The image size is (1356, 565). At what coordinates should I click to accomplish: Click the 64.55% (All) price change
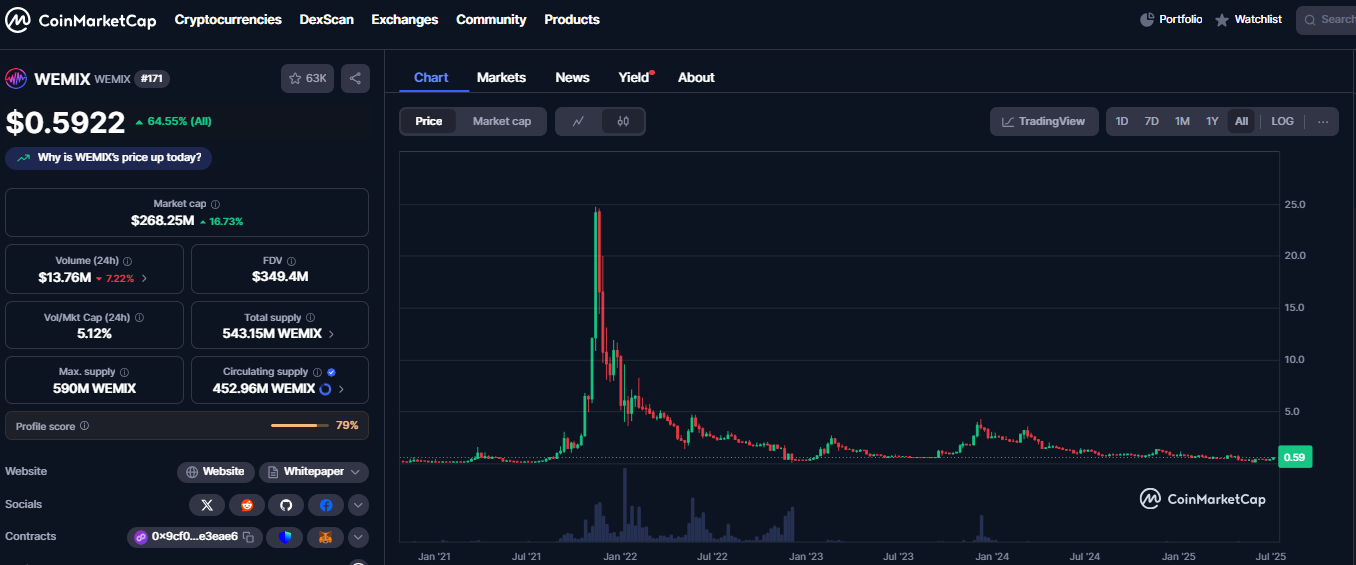173,121
